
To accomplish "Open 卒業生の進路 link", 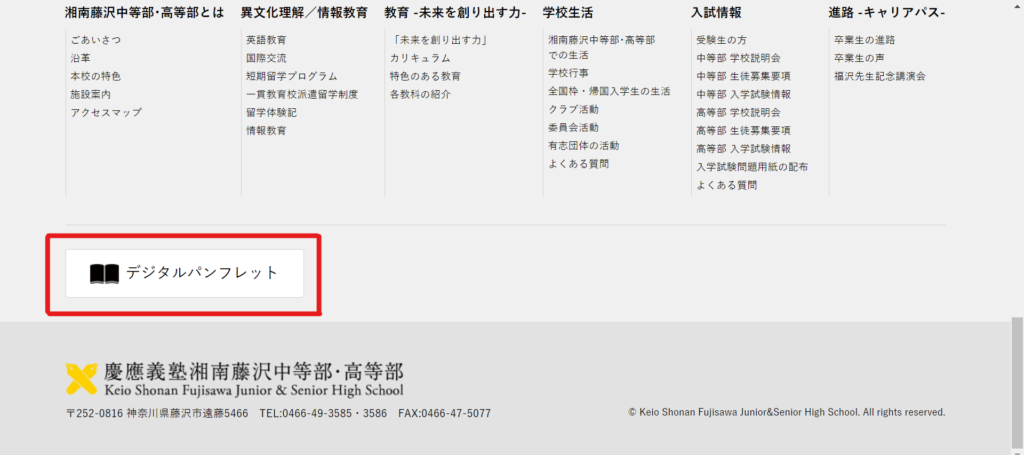I will coord(865,40).
